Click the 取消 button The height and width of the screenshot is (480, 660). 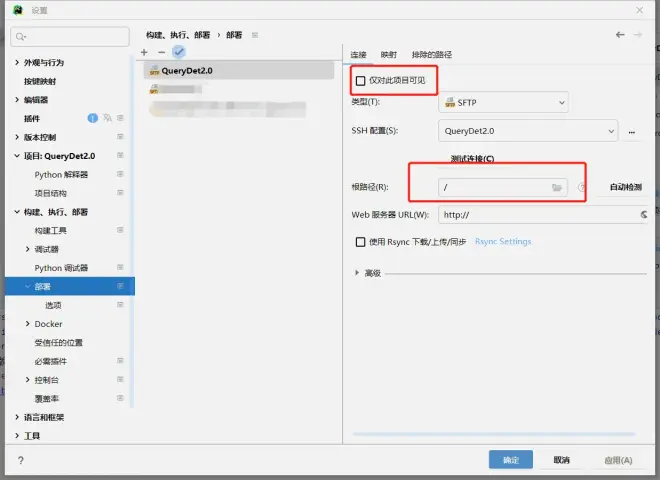562,460
